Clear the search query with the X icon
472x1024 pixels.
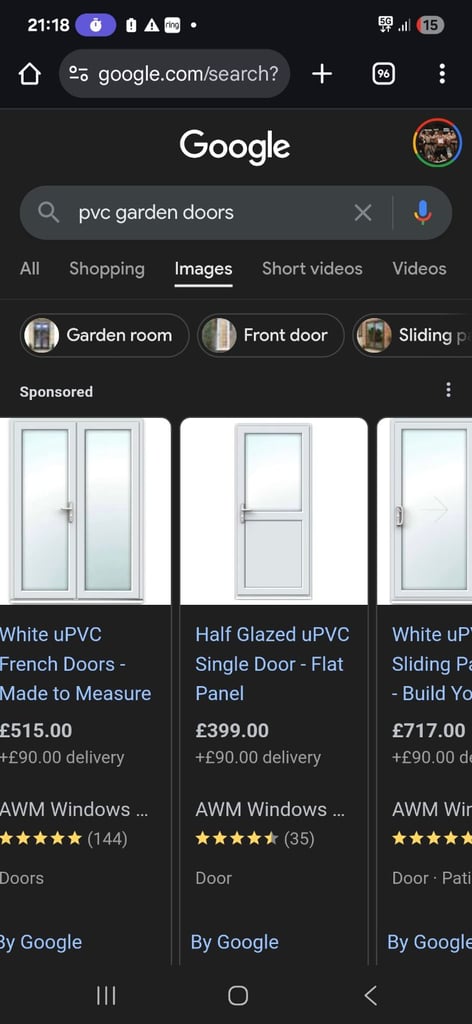[363, 212]
